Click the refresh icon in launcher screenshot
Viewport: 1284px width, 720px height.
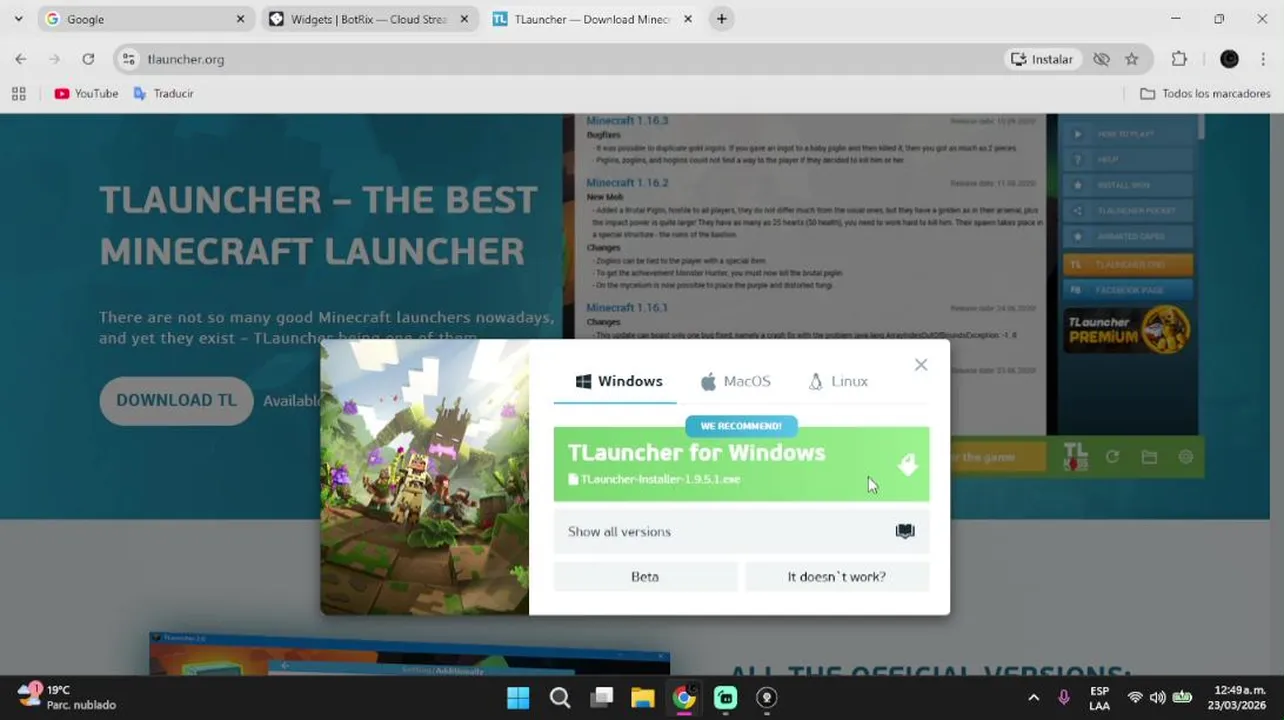tap(1112, 457)
